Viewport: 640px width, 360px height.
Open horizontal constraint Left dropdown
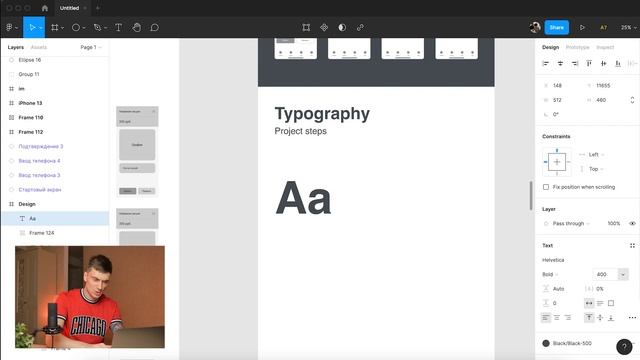pyautogui.click(x=596, y=155)
